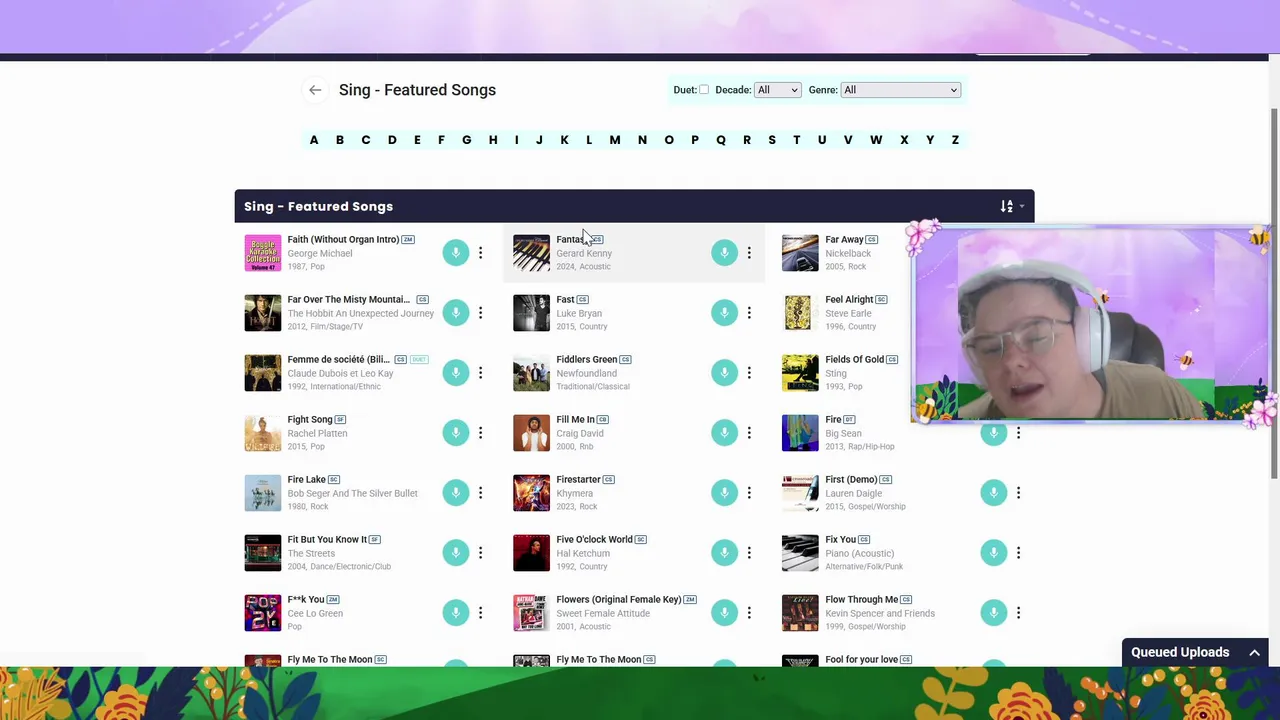Image resolution: width=1280 pixels, height=720 pixels.
Task: Sing Far Over The Misty Mountains microphone button
Action: [456, 313]
